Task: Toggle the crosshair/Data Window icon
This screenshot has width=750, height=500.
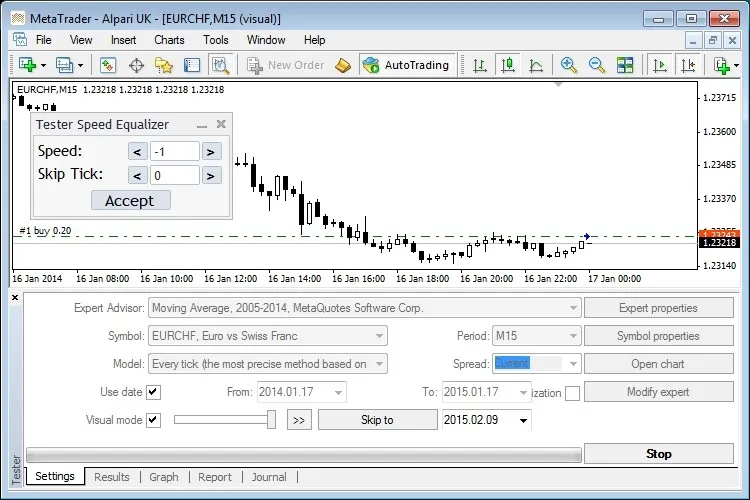Action: point(136,65)
